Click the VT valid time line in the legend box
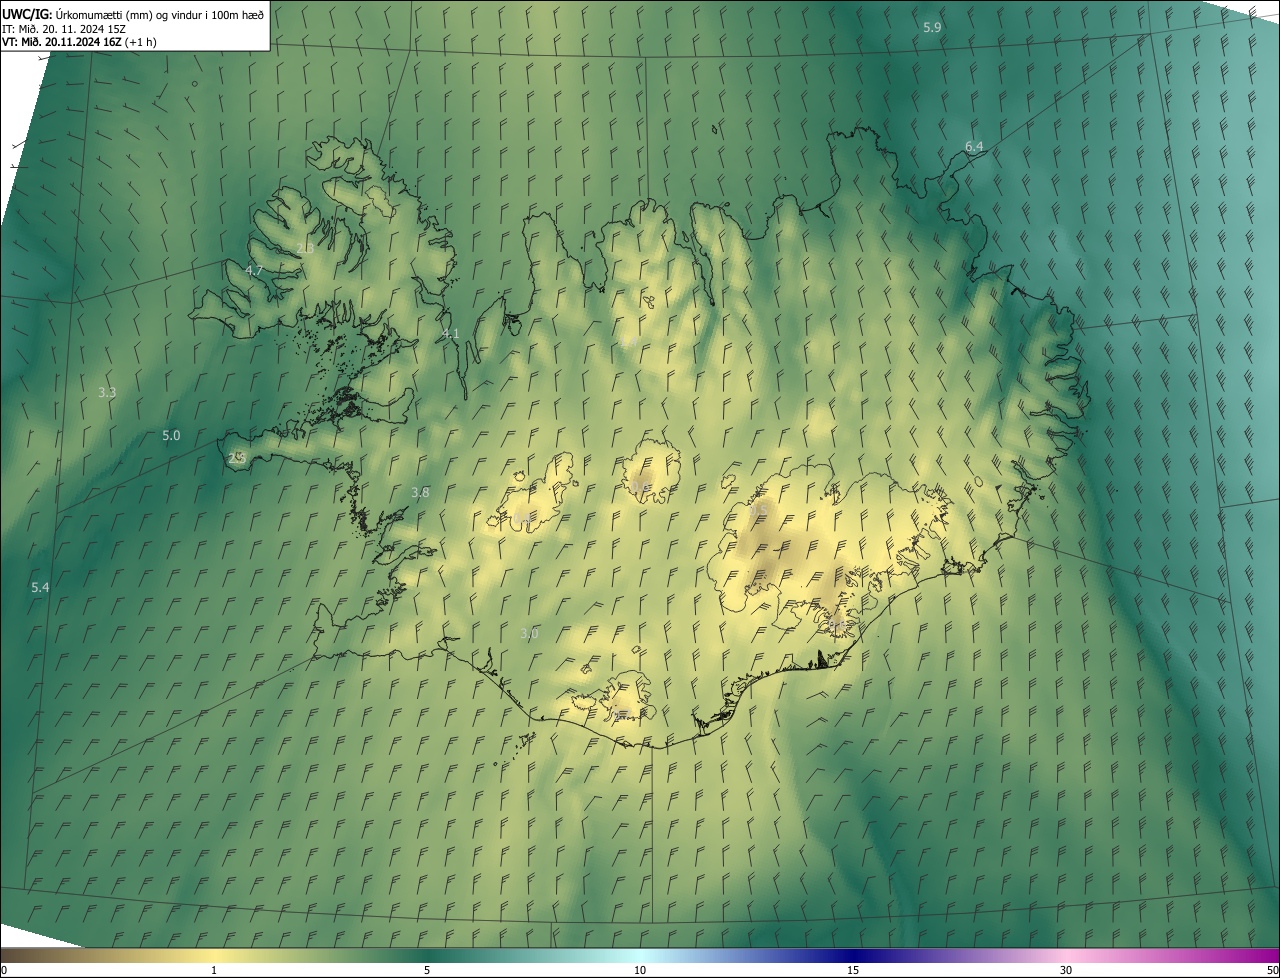 pyautogui.click(x=79, y=42)
